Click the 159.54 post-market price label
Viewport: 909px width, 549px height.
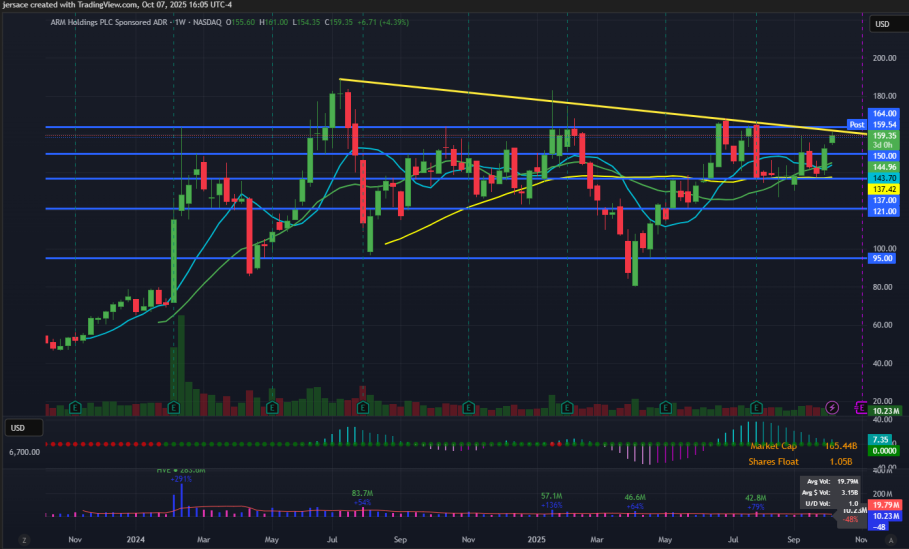point(884,125)
